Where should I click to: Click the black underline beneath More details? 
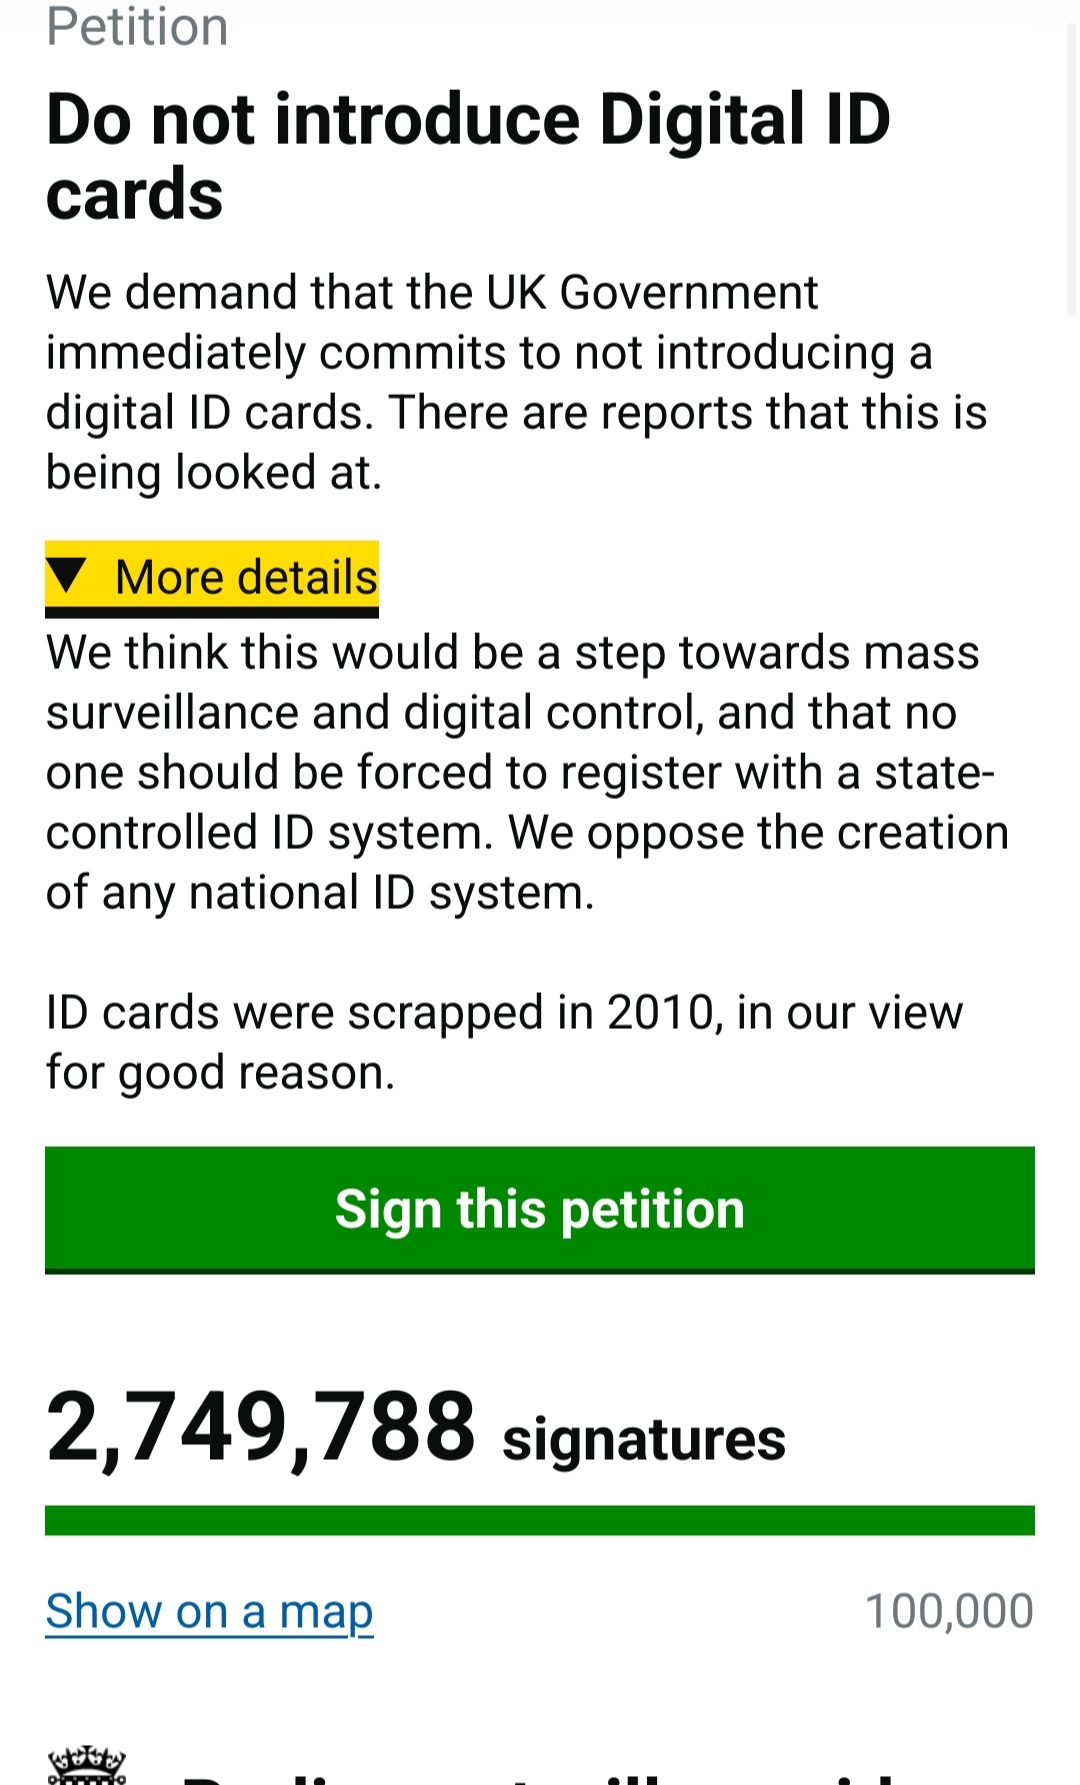[212, 612]
